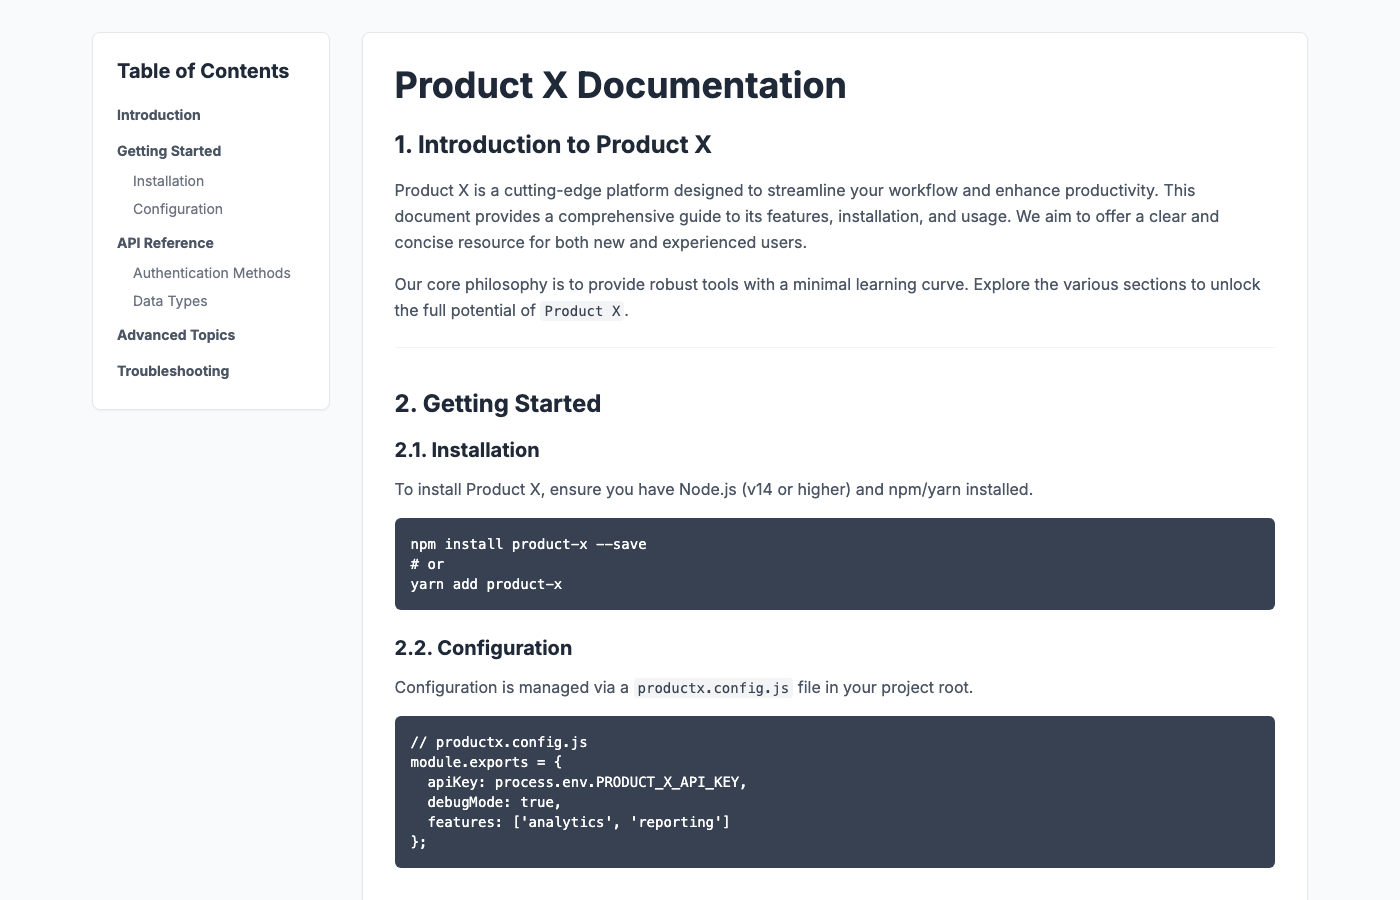
Task: Click the 2. Getting Started heading
Action: (497, 404)
